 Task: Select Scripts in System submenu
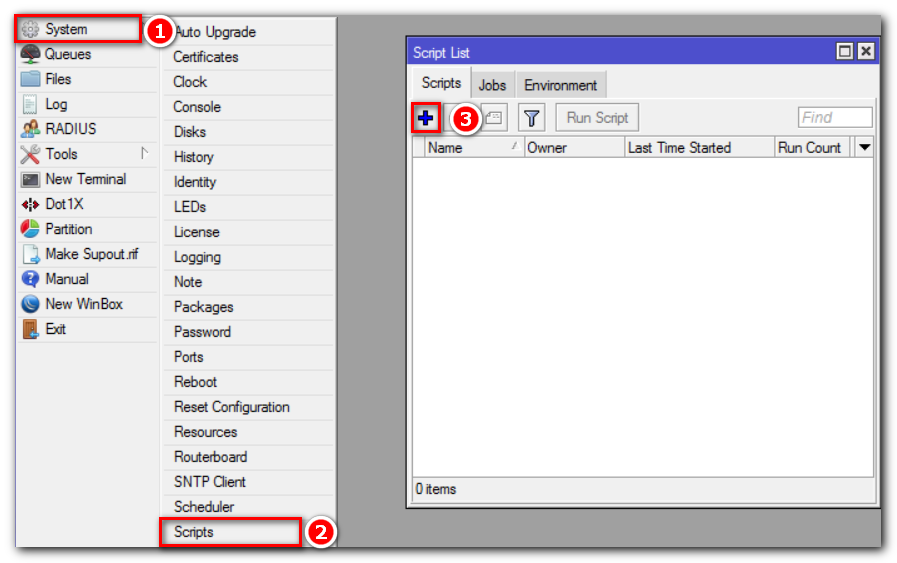tap(194, 532)
